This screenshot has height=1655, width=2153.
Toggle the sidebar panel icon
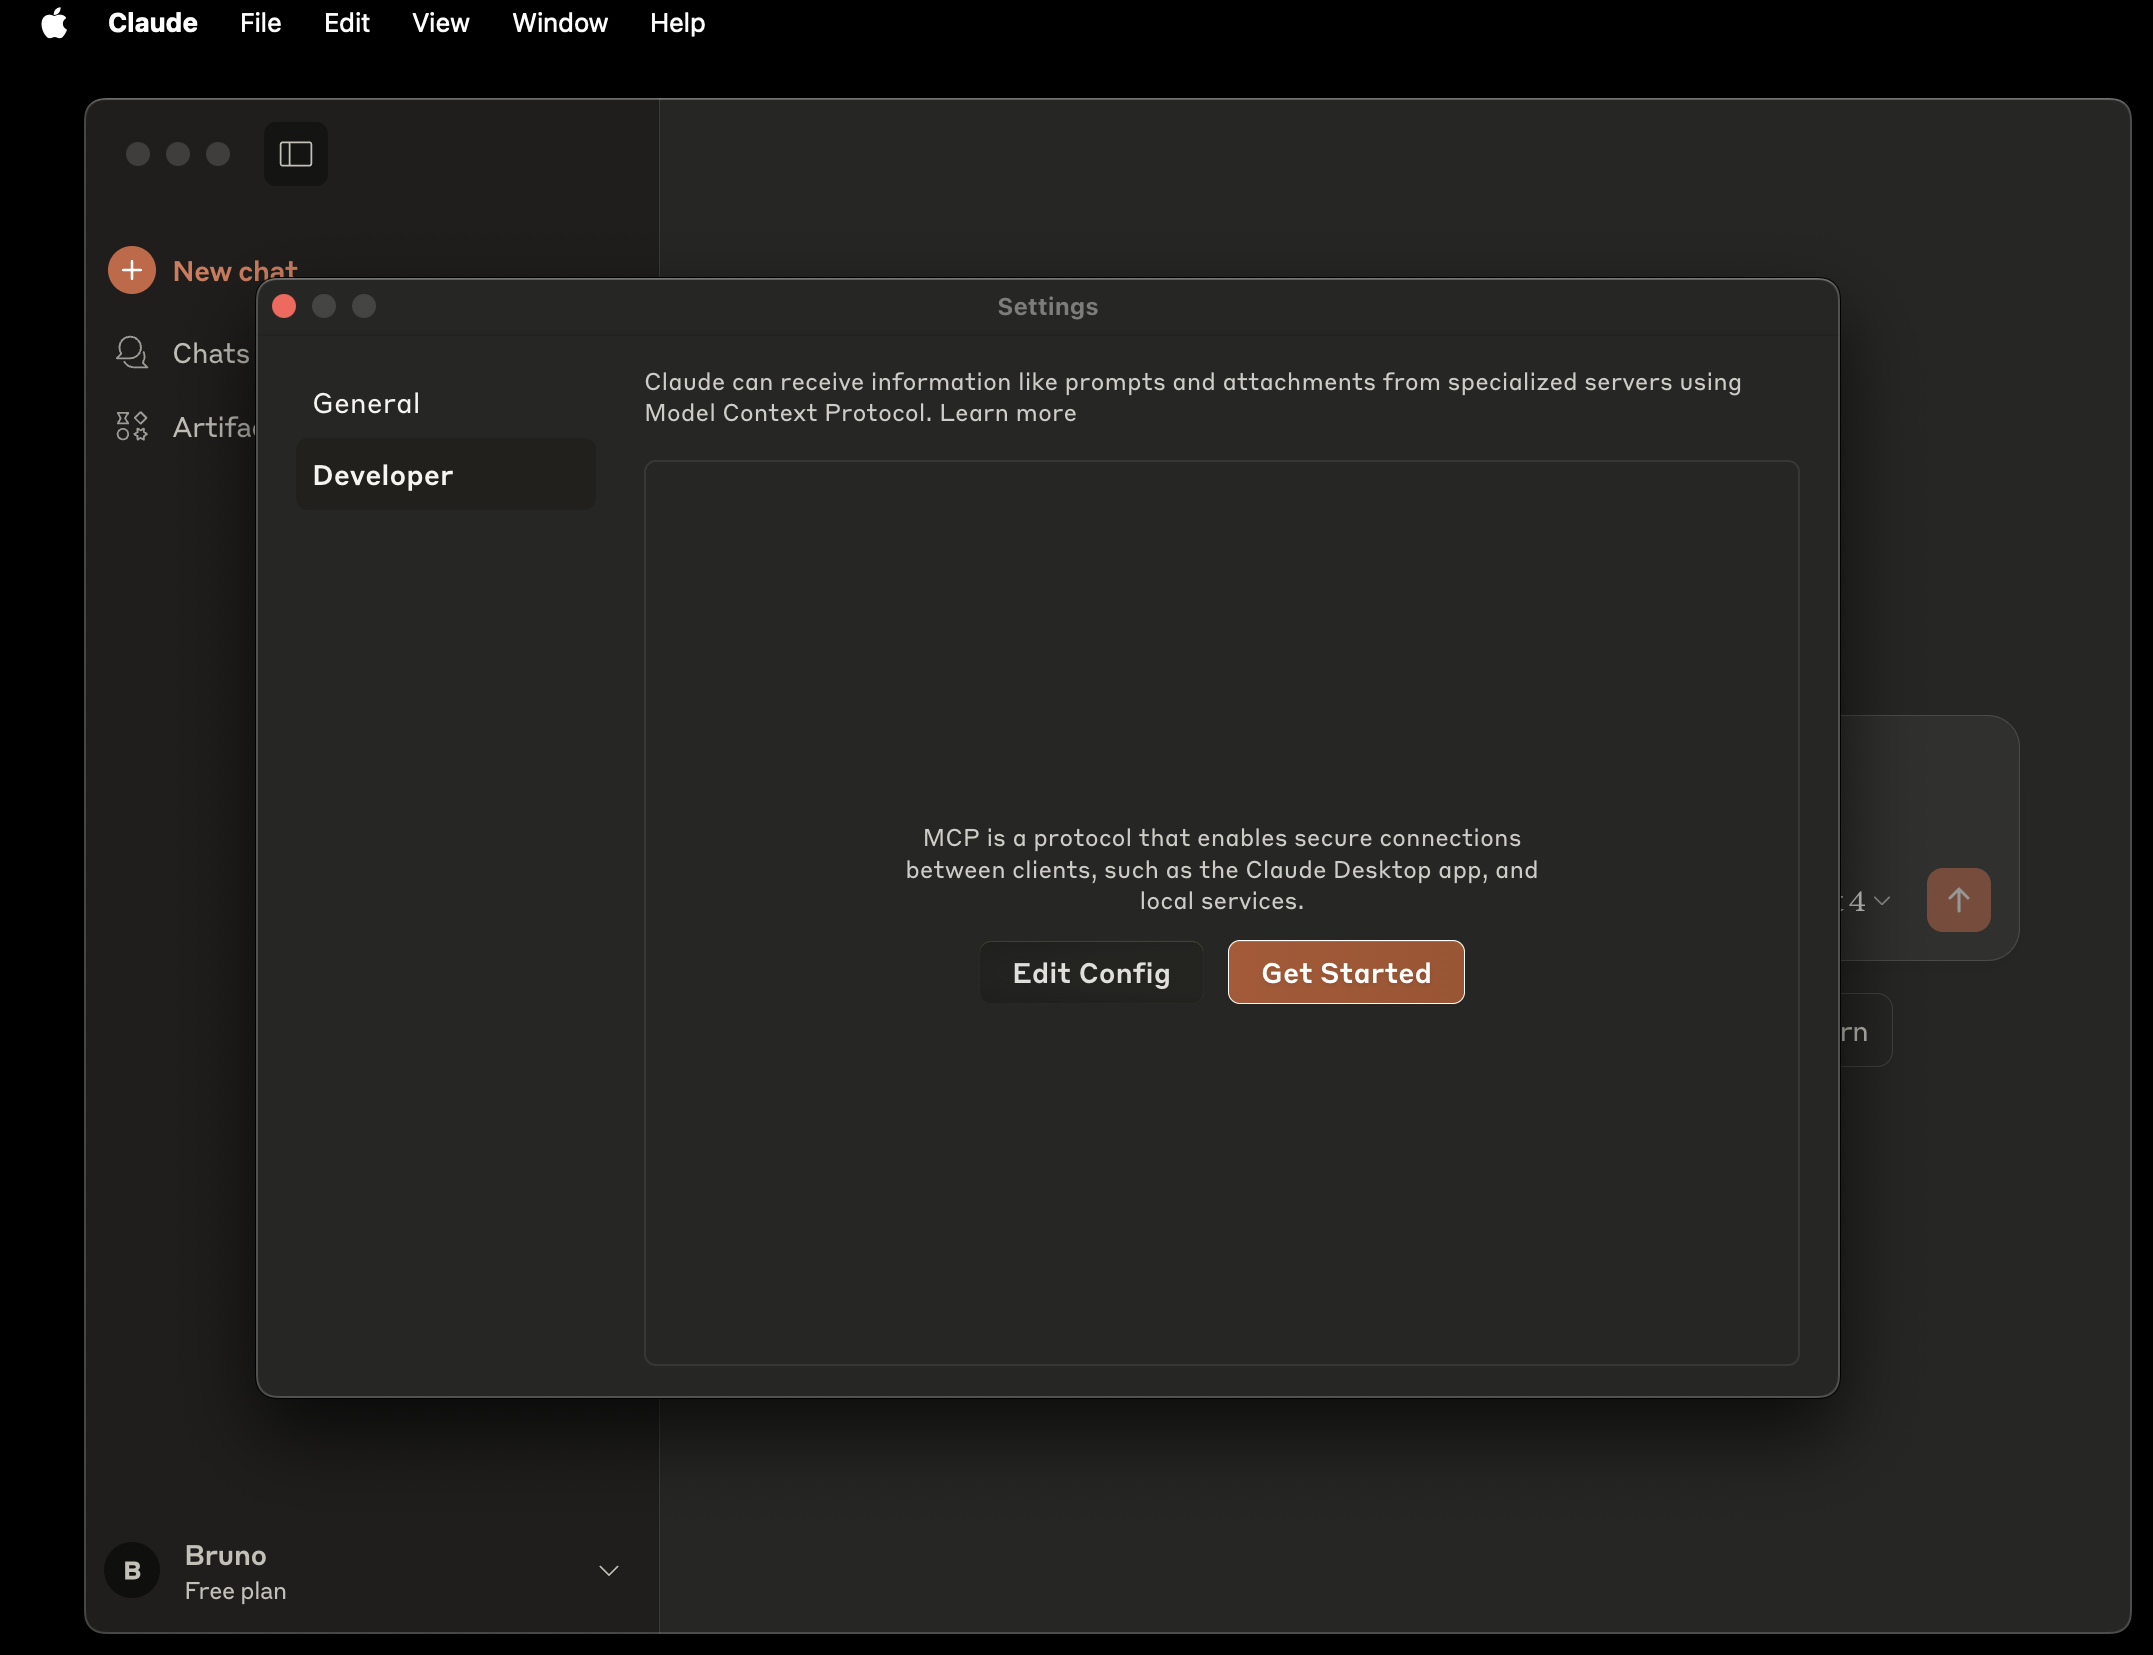[296, 154]
